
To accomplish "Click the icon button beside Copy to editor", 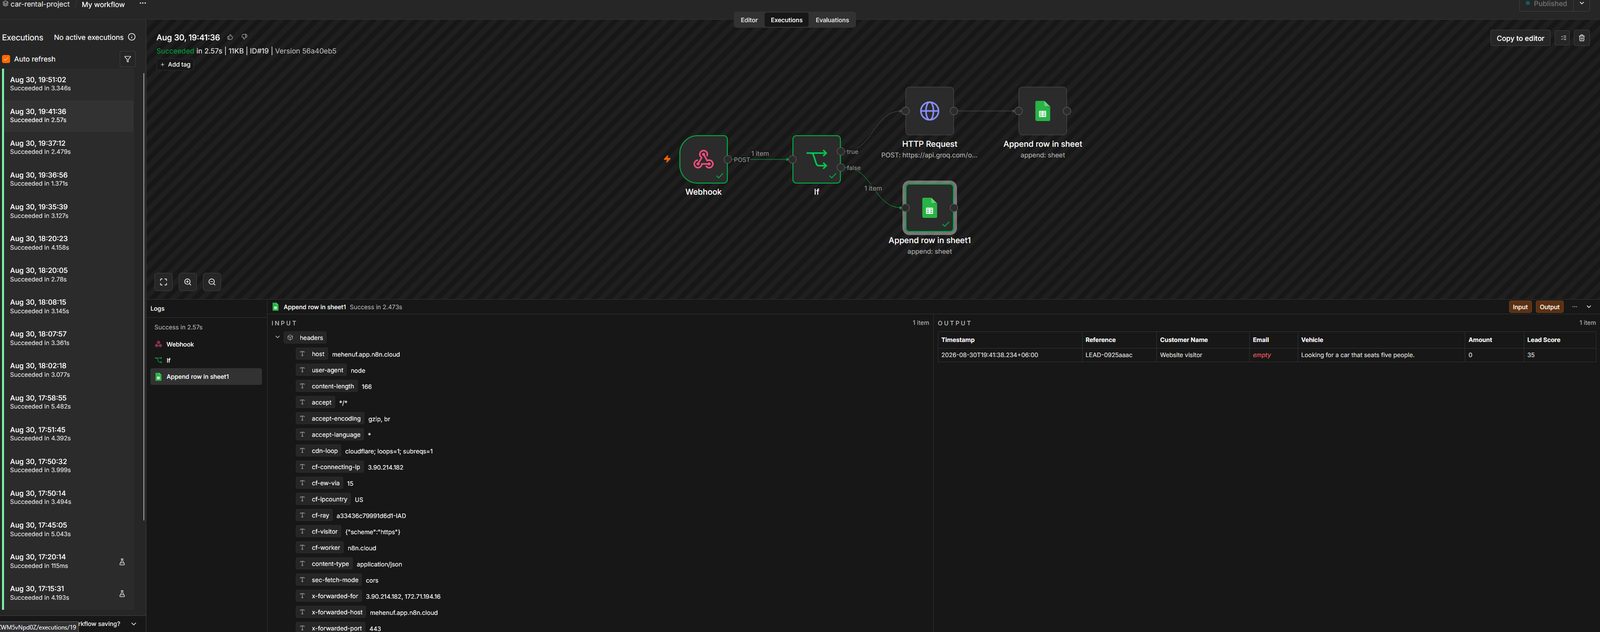I will (x=1563, y=38).
